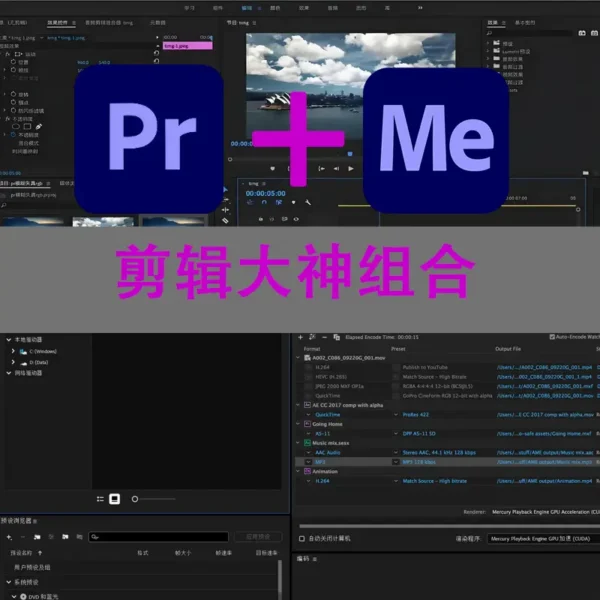
Task: Select the pen mask tool under Opacity
Action: (x=39, y=126)
